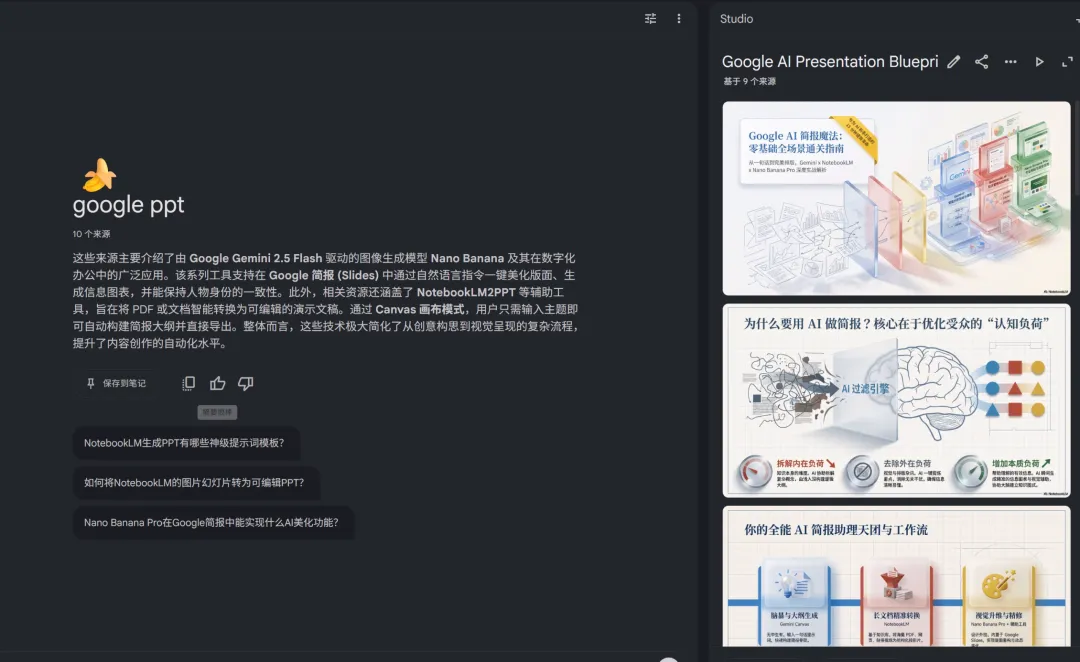Share the Google AI Presentation
This screenshot has height=662, width=1080.
[982, 62]
